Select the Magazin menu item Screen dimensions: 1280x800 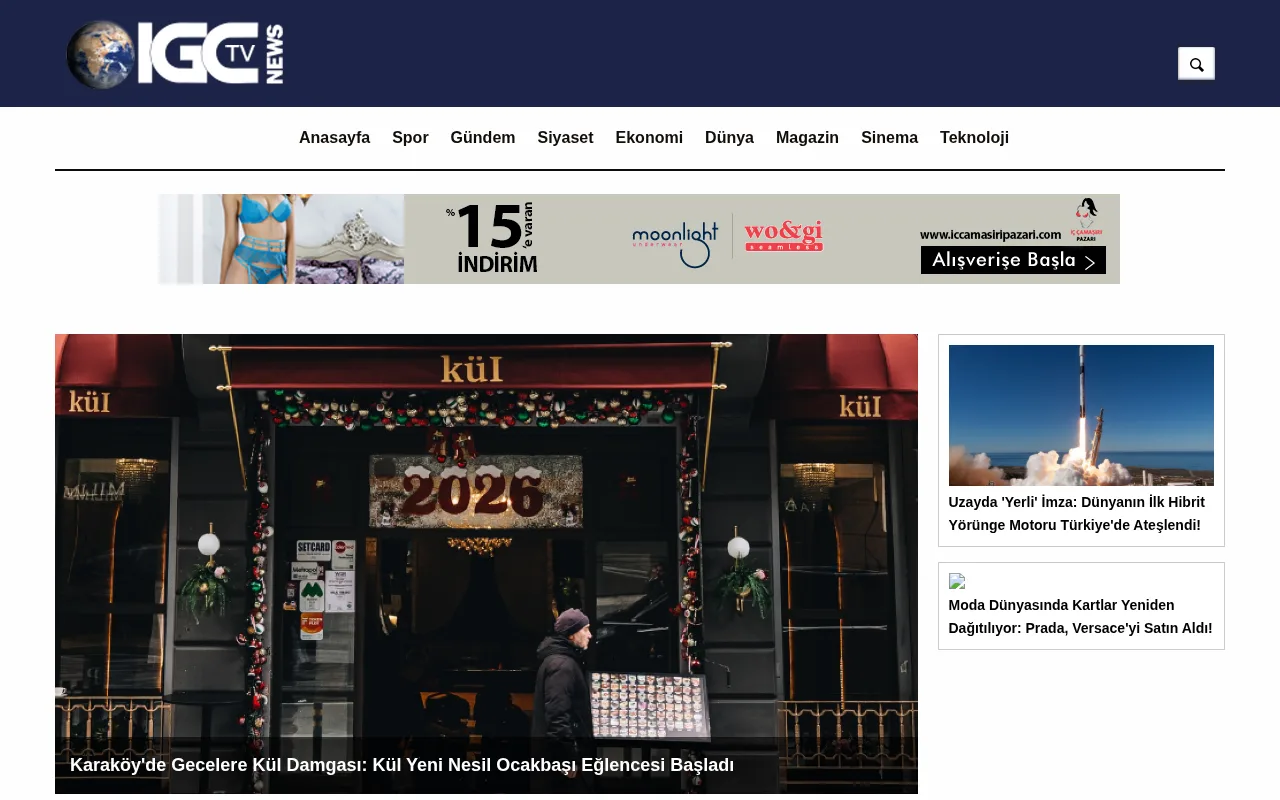[x=807, y=138]
